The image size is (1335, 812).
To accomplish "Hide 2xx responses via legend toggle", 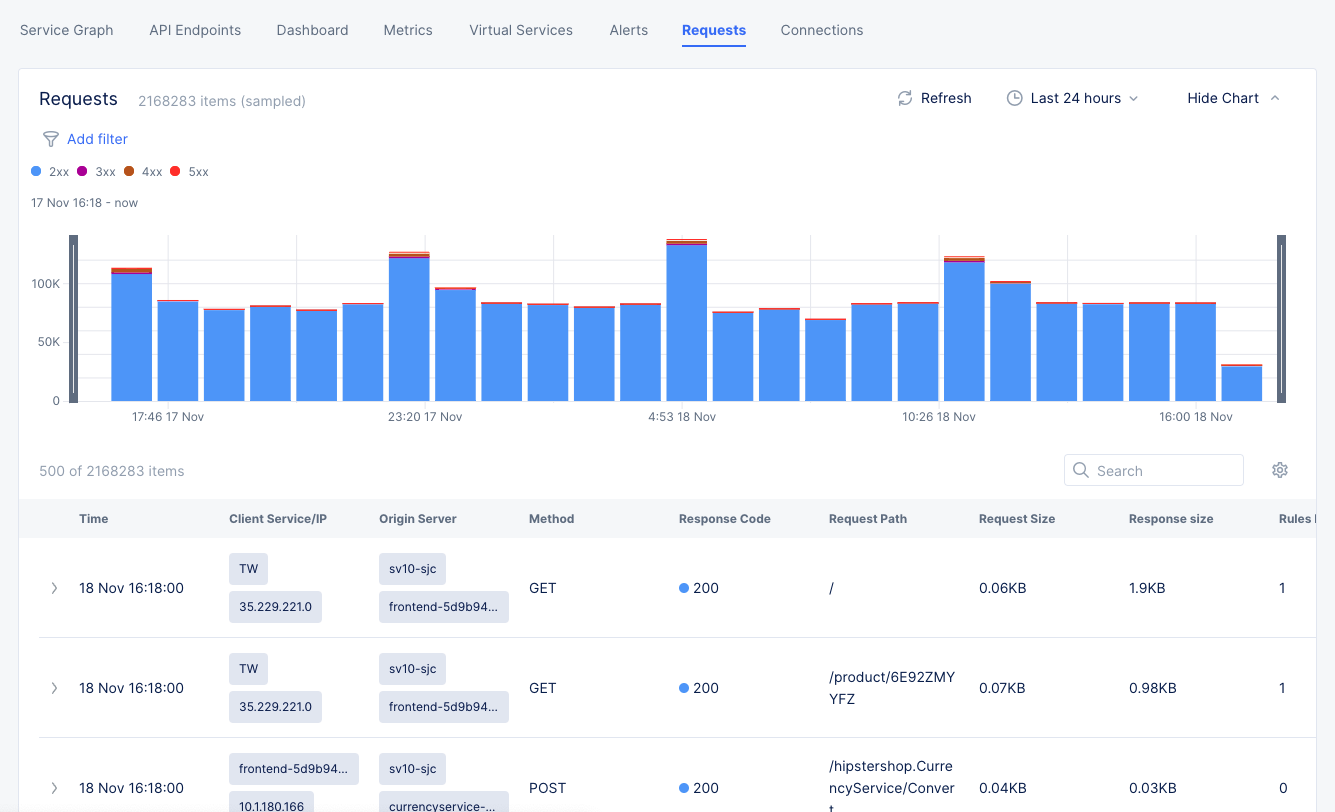I will 35,171.
